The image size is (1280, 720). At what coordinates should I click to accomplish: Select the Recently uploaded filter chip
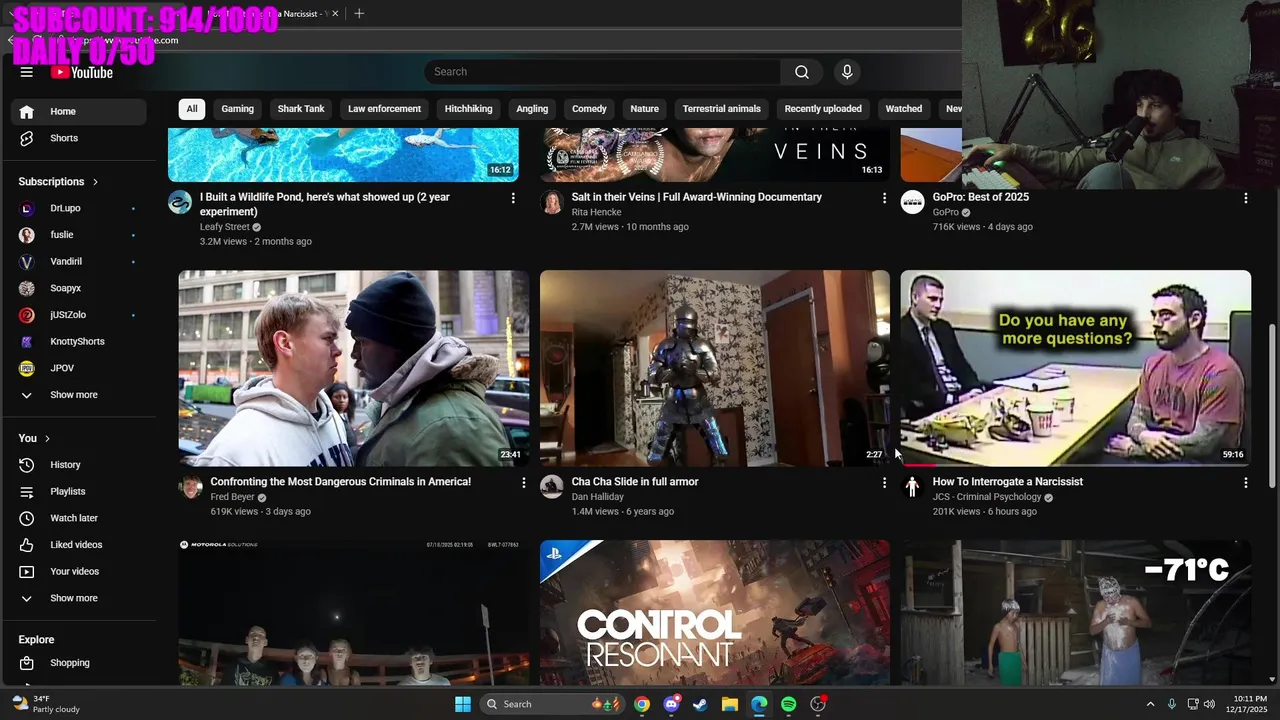(823, 109)
